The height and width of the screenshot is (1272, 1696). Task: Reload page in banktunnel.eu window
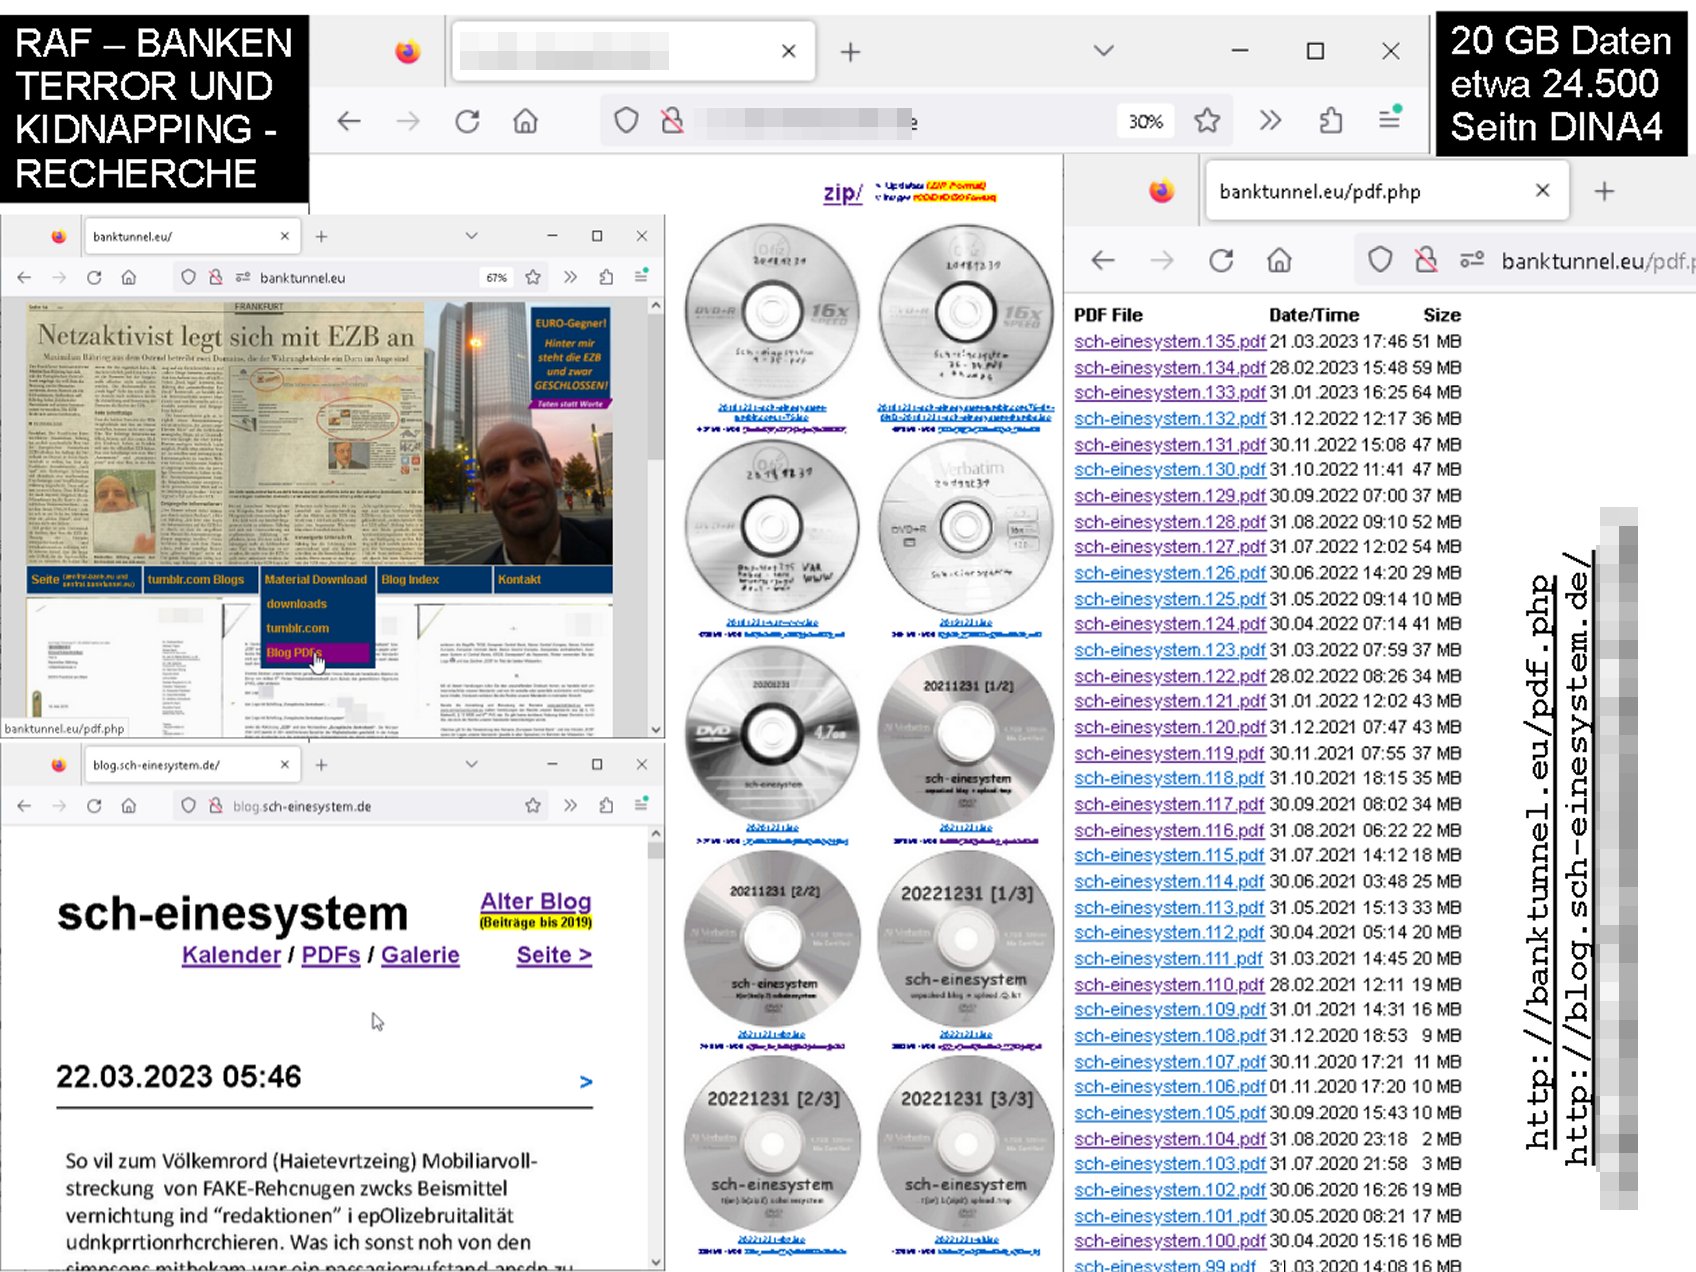click(94, 278)
